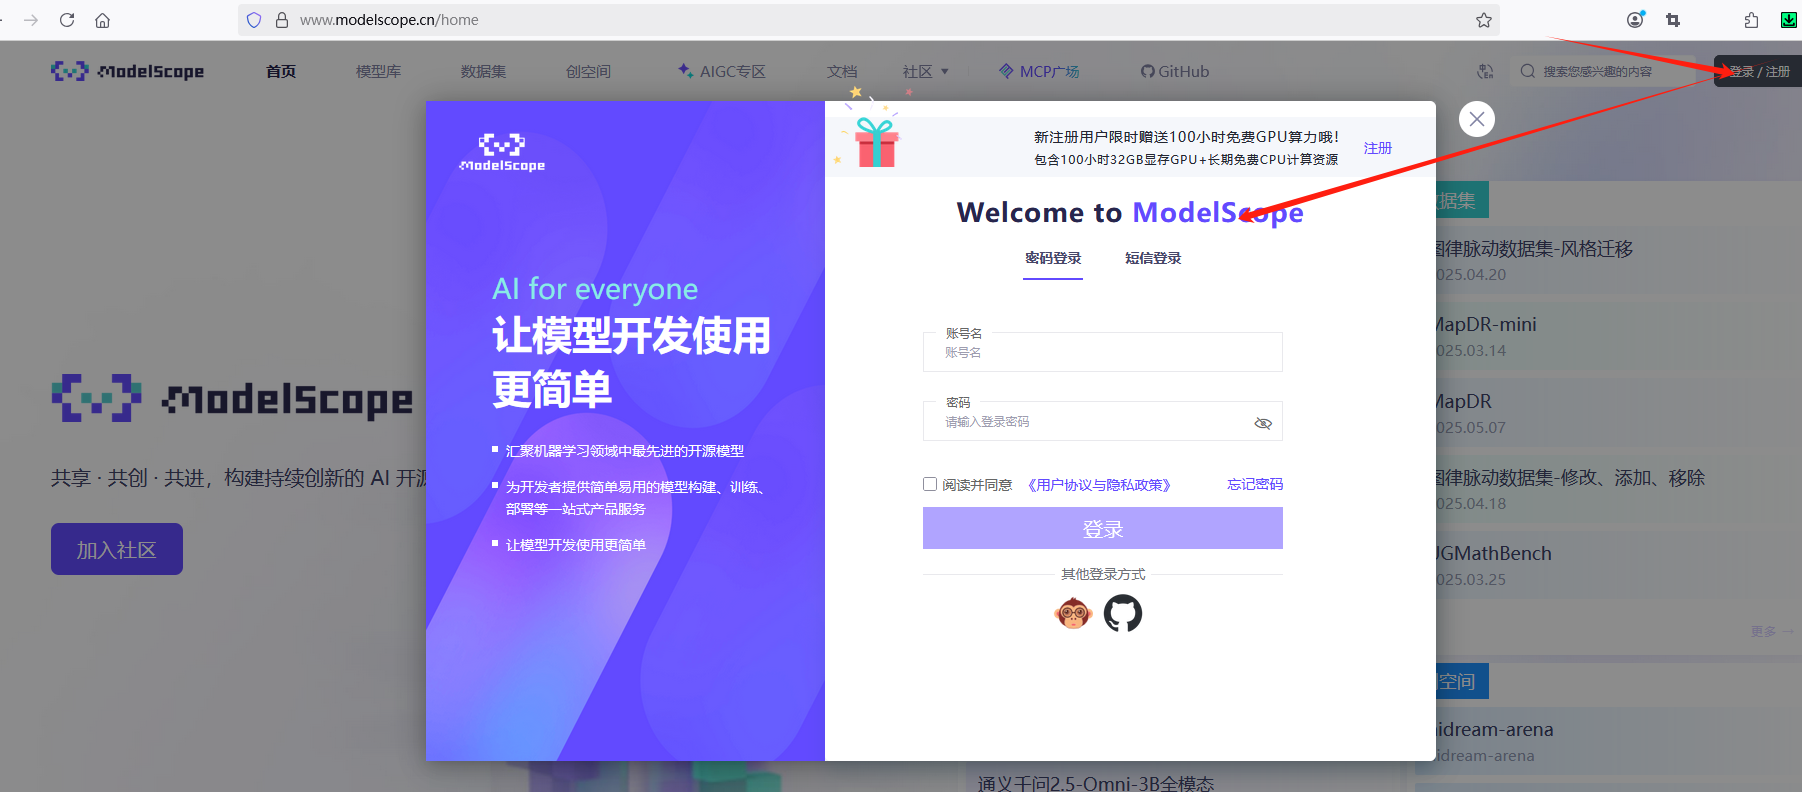1802x792 pixels.
Task: Focus the 密码 input field
Action: [1103, 421]
